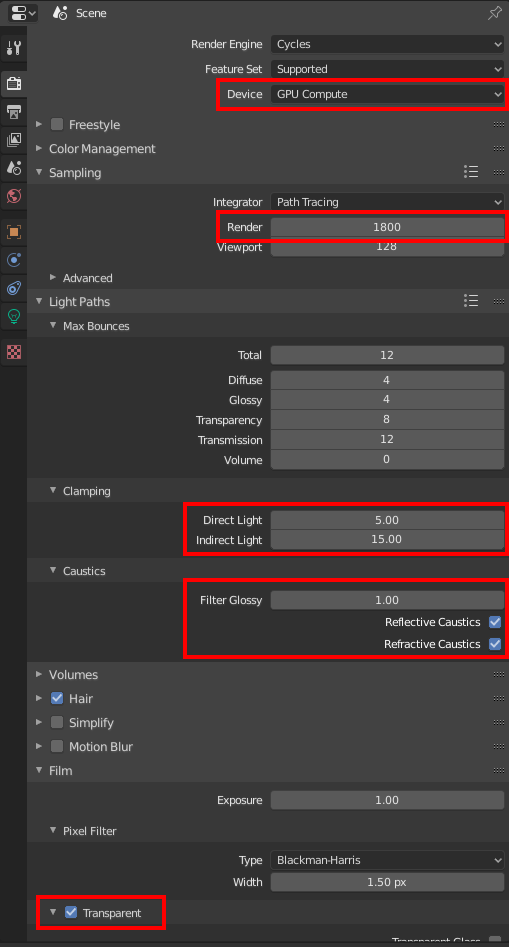Click Transmission bounces field
Viewport: 509px width, 947px height.
tap(387, 439)
